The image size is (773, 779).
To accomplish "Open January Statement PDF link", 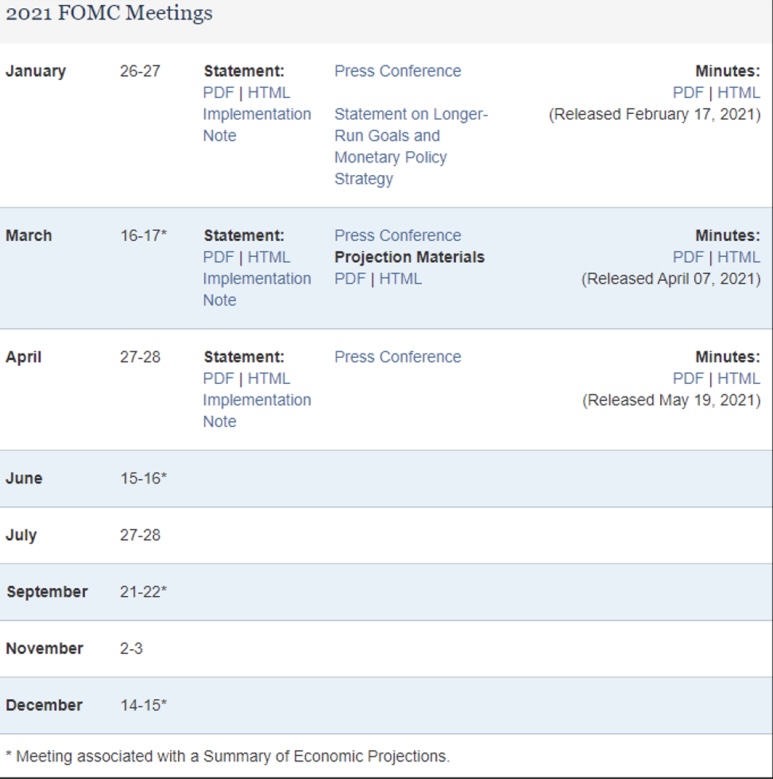I will 218,93.
